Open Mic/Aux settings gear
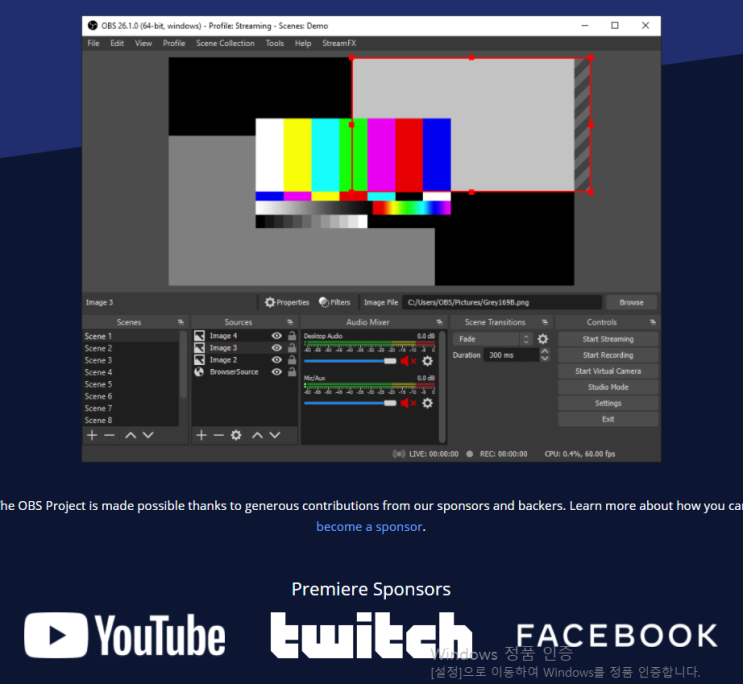This screenshot has height=684, width=743. click(427, 403)
